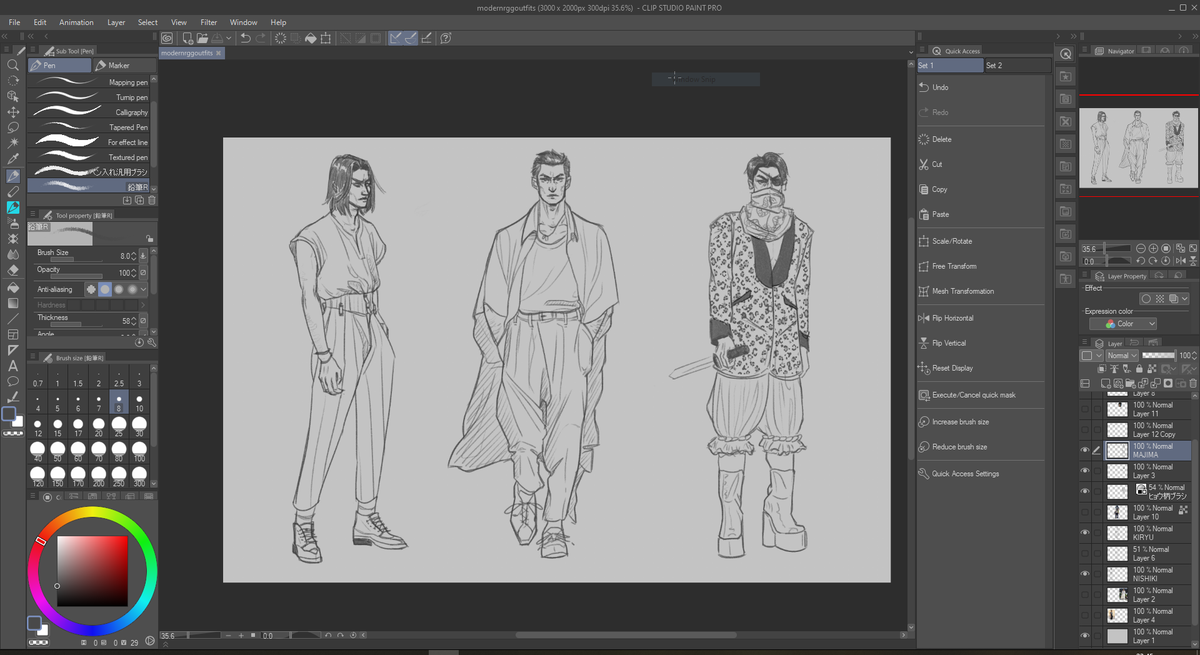Toggle visibility of Layer 11
This screenshot has width=1200, height=655.
coord(1085,409)
